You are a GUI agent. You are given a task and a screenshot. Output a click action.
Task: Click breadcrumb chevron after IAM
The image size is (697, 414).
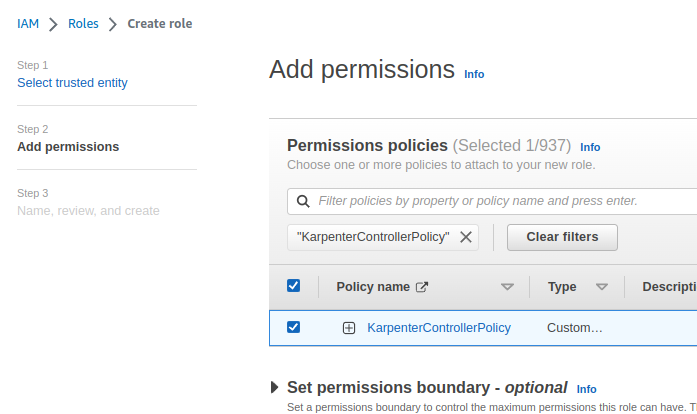point(53,24)
